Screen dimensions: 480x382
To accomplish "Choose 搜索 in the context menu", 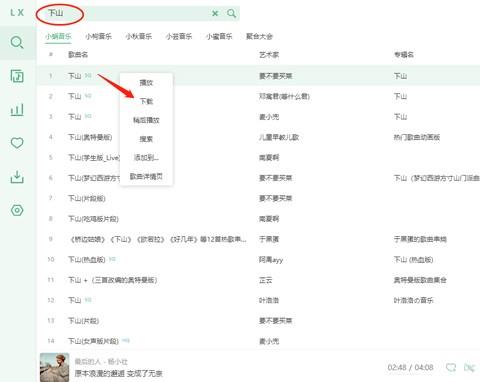I will (x=146, y=139).
